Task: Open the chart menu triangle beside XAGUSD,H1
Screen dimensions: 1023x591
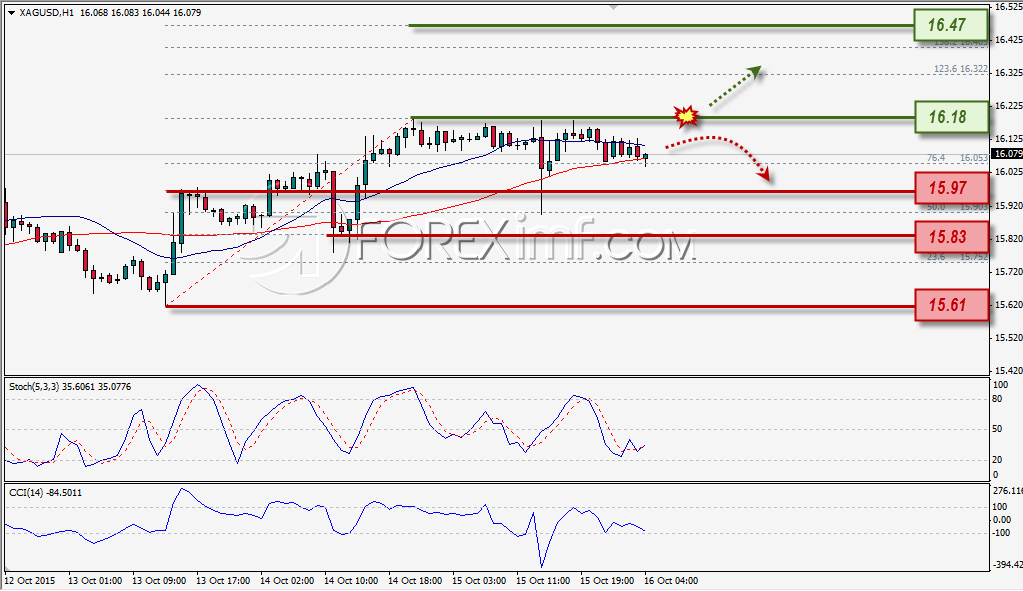Action: [x=11, y=12]
